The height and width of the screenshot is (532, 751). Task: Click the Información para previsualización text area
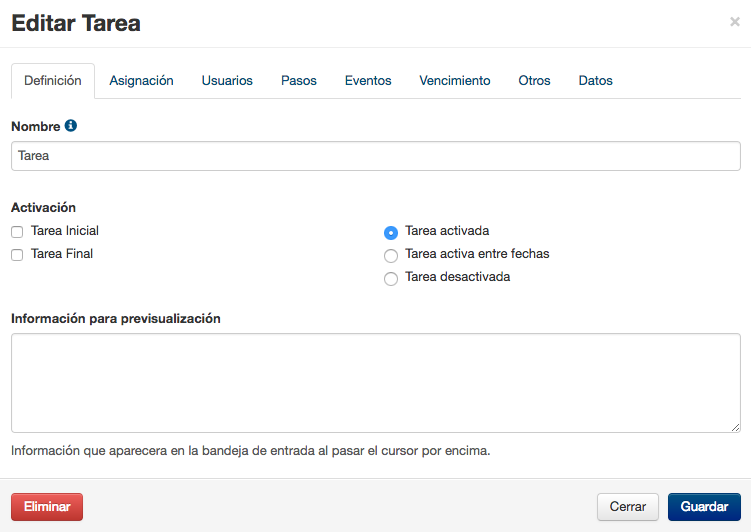(x=376, y=383)
